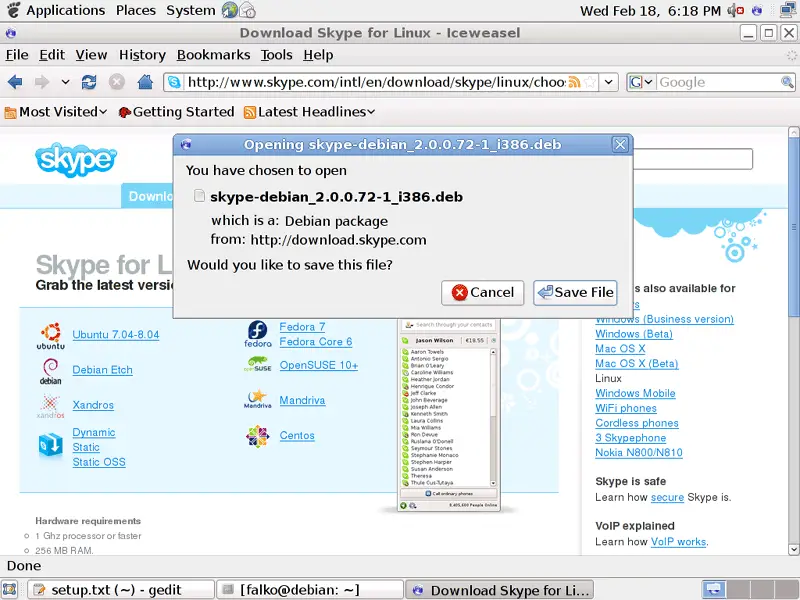Click the Ubuntu logo icon
This screenshot has height=600, width=800.
(51, 336)
